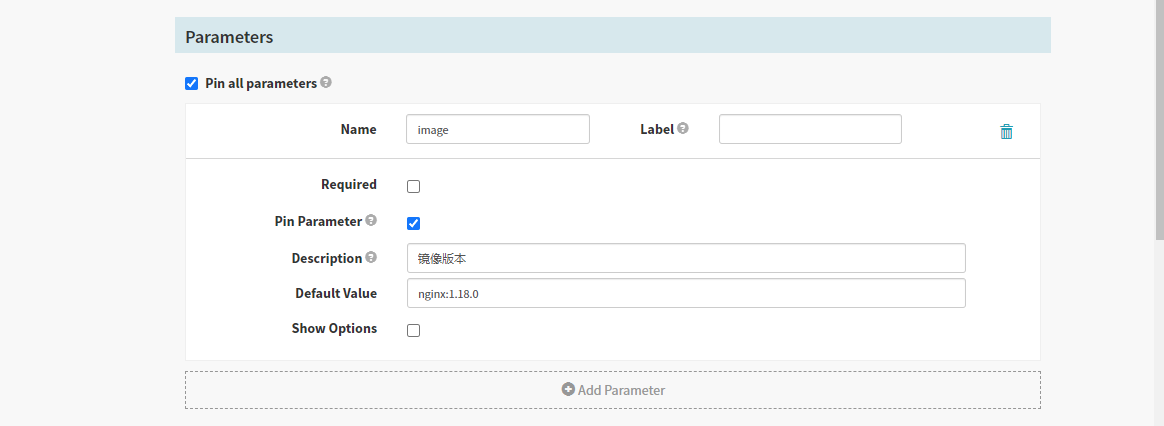
Task: Click the Default Value label text
Action: pos(336,293)
